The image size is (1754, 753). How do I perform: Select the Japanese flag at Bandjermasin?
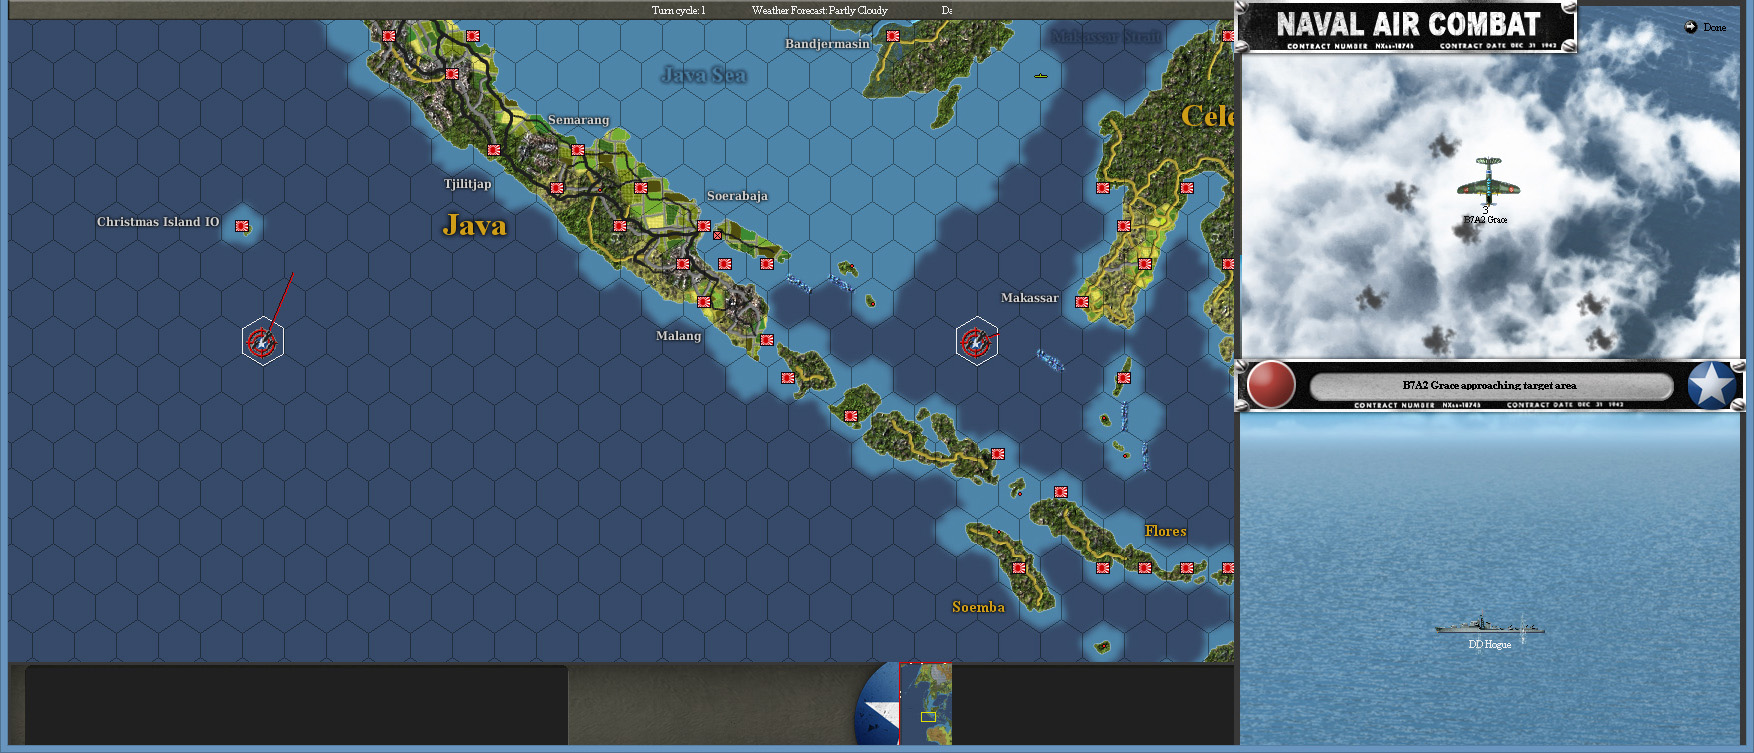tap(893, 36)
